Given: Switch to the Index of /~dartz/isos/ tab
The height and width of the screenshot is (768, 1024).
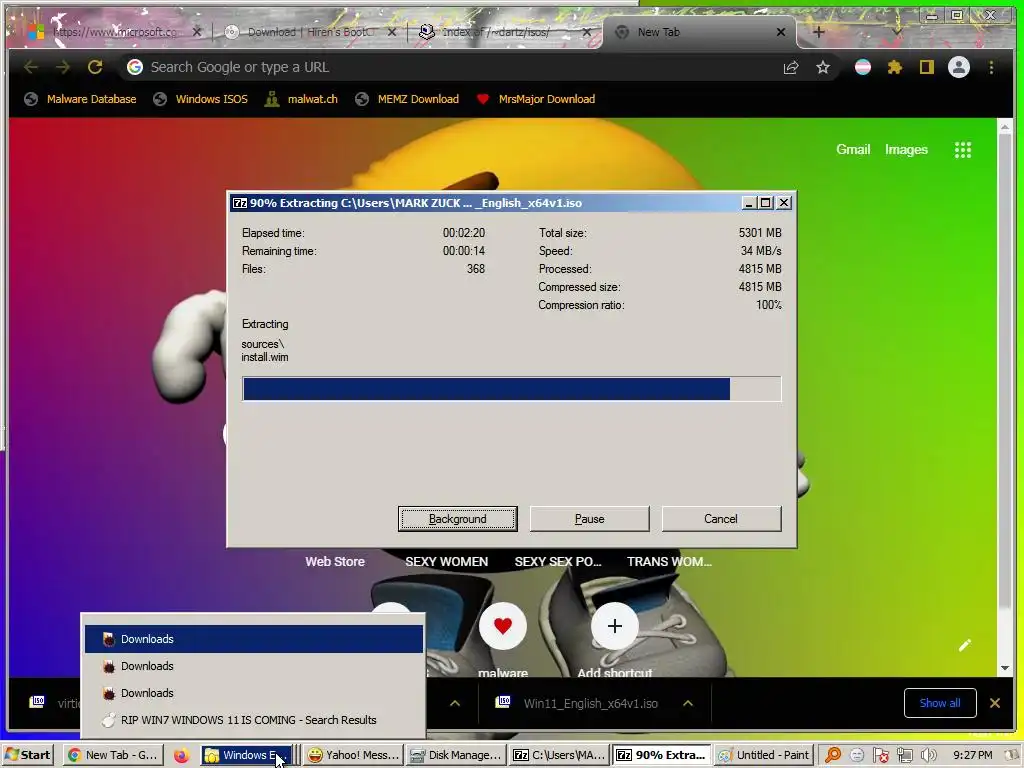Looking at the screenshot, I should tap(503, 32).
